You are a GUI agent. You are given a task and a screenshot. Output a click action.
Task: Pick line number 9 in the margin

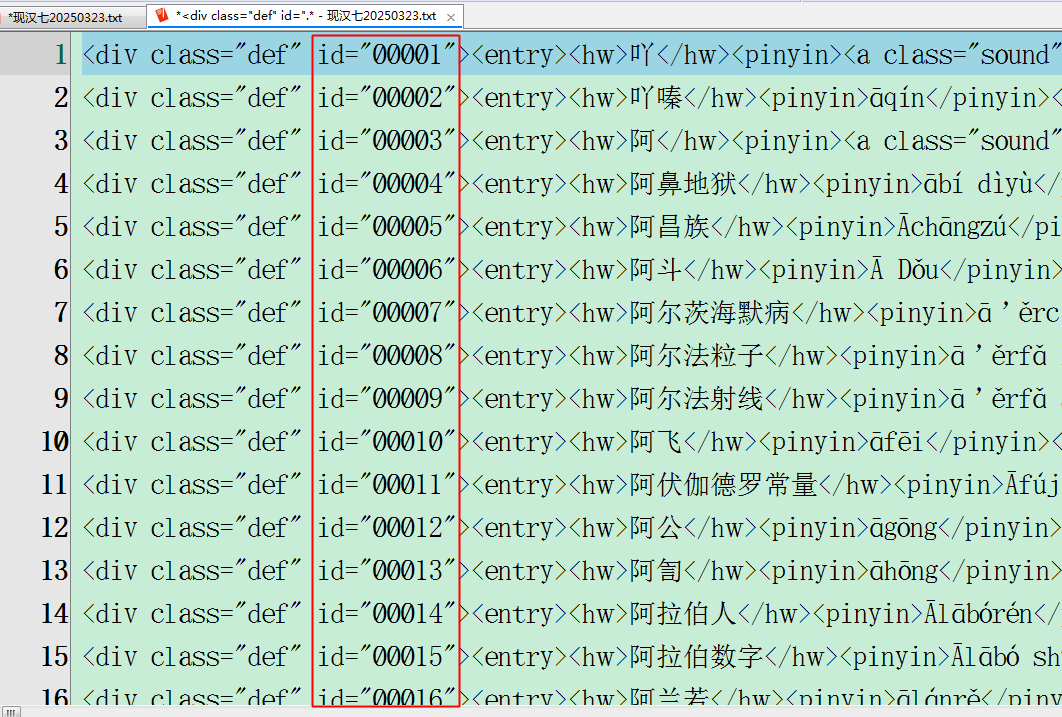[x=61, y=399]
